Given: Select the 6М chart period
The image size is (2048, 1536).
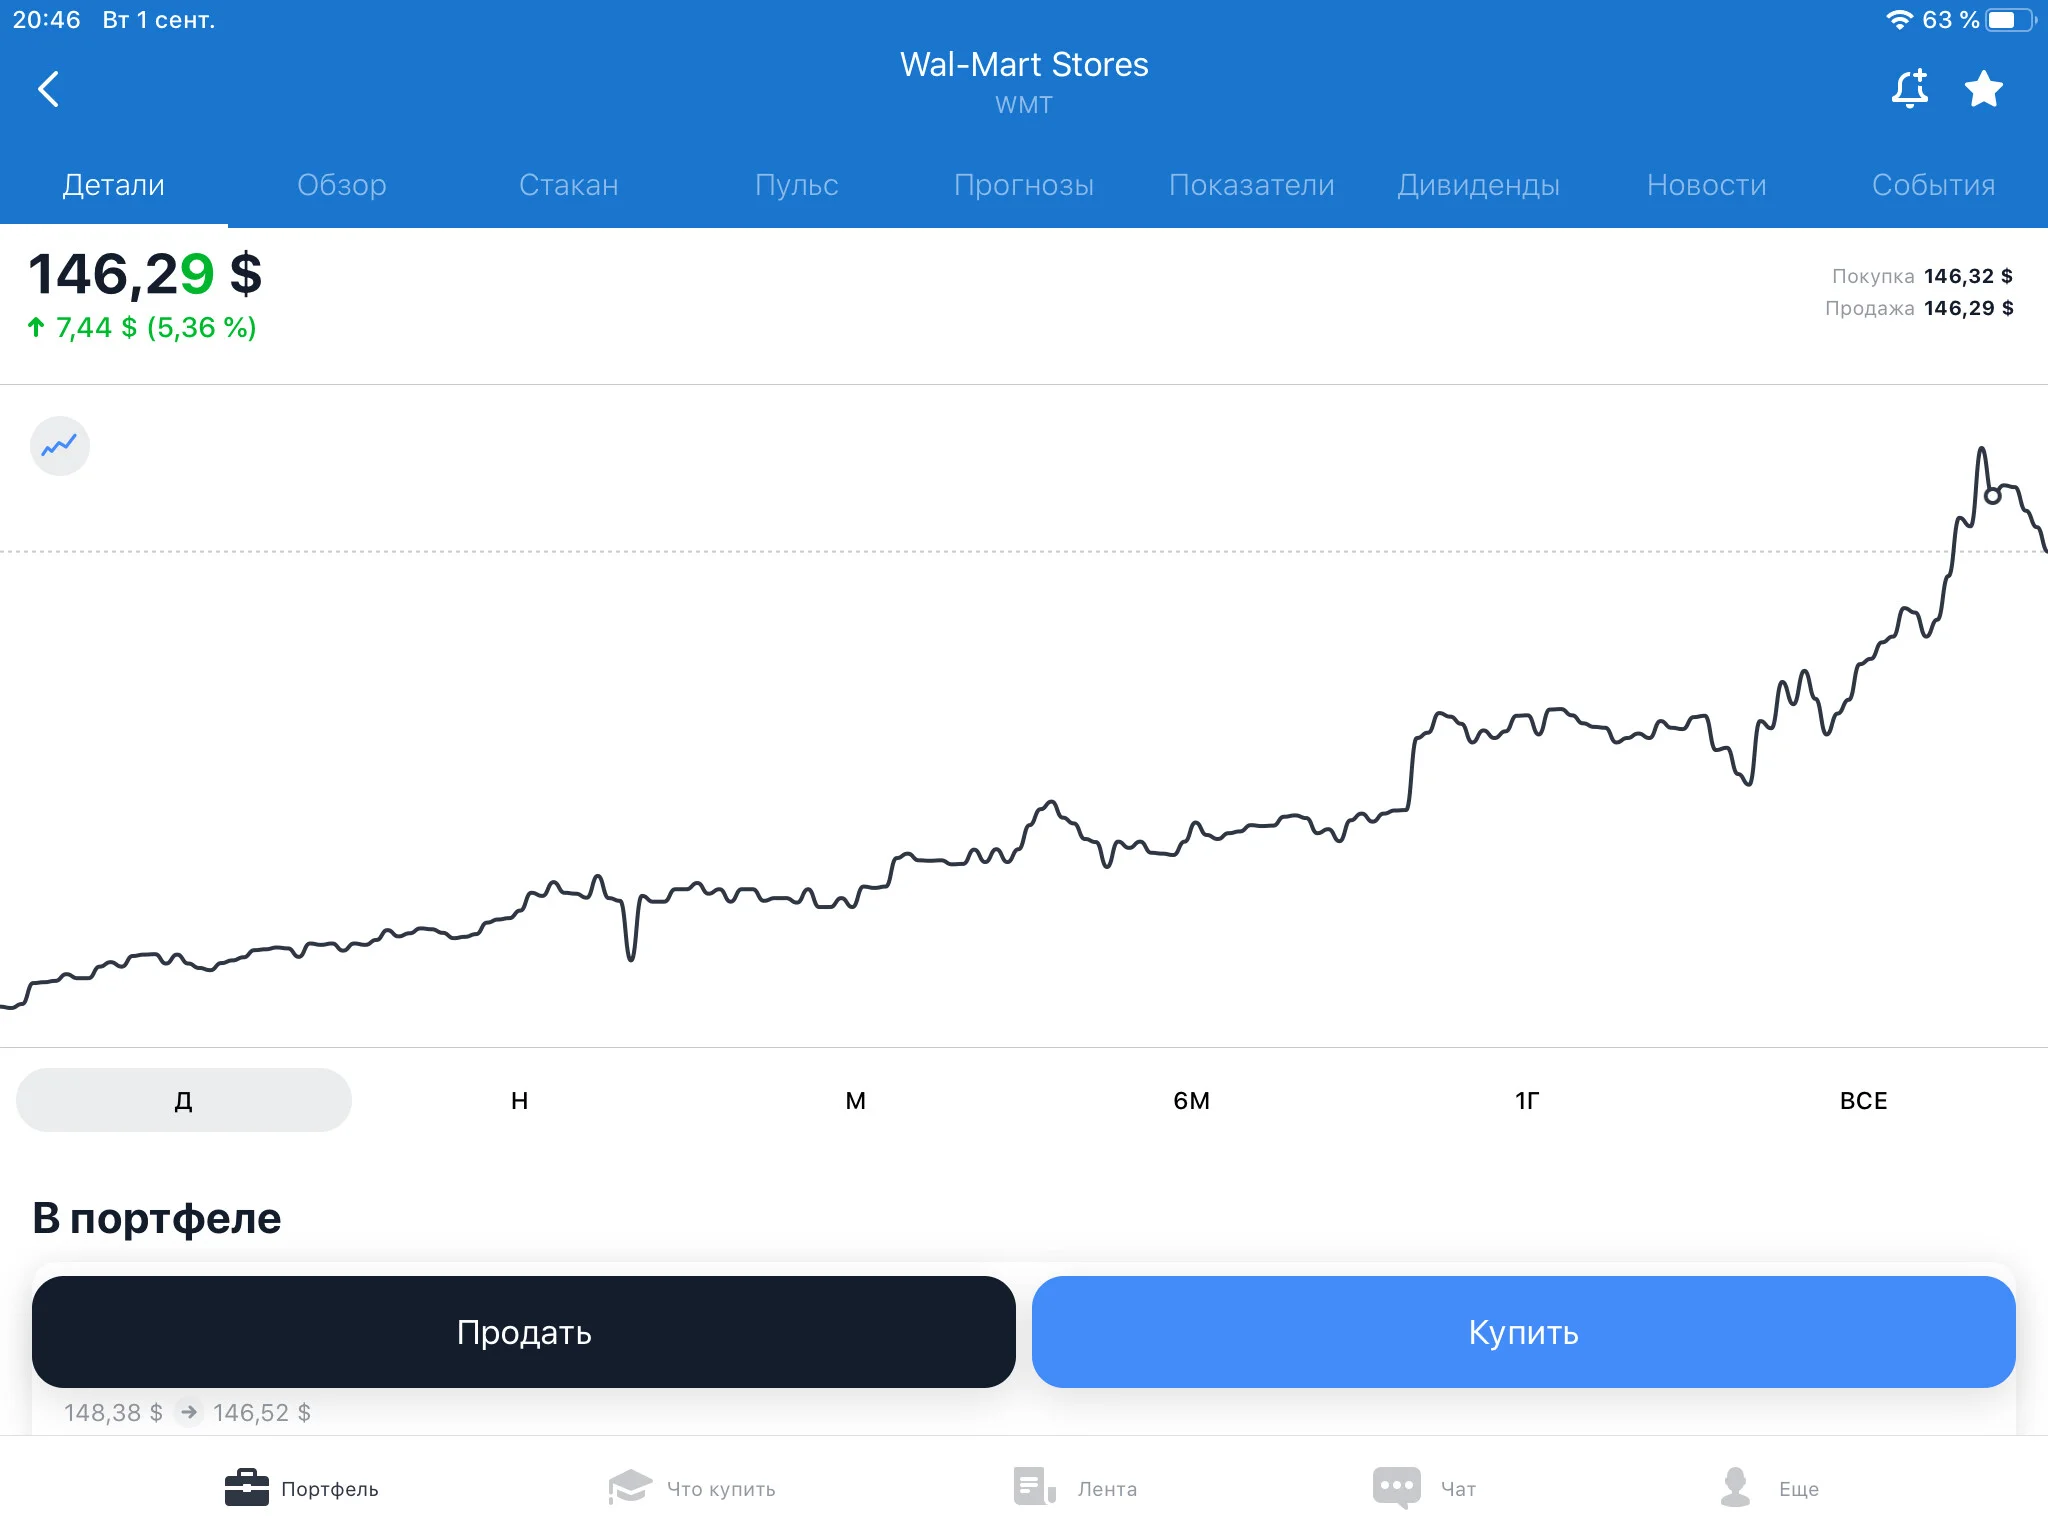Looking at the screenshot, I should point(1191,1100).
